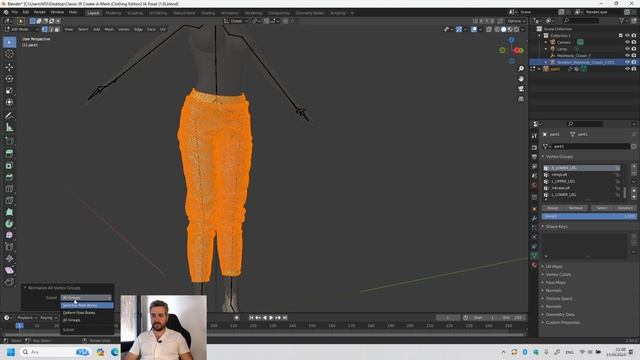Screen dimensions: 640x360
Task: Click the Remove vertex group button
Action: (576, 208)
